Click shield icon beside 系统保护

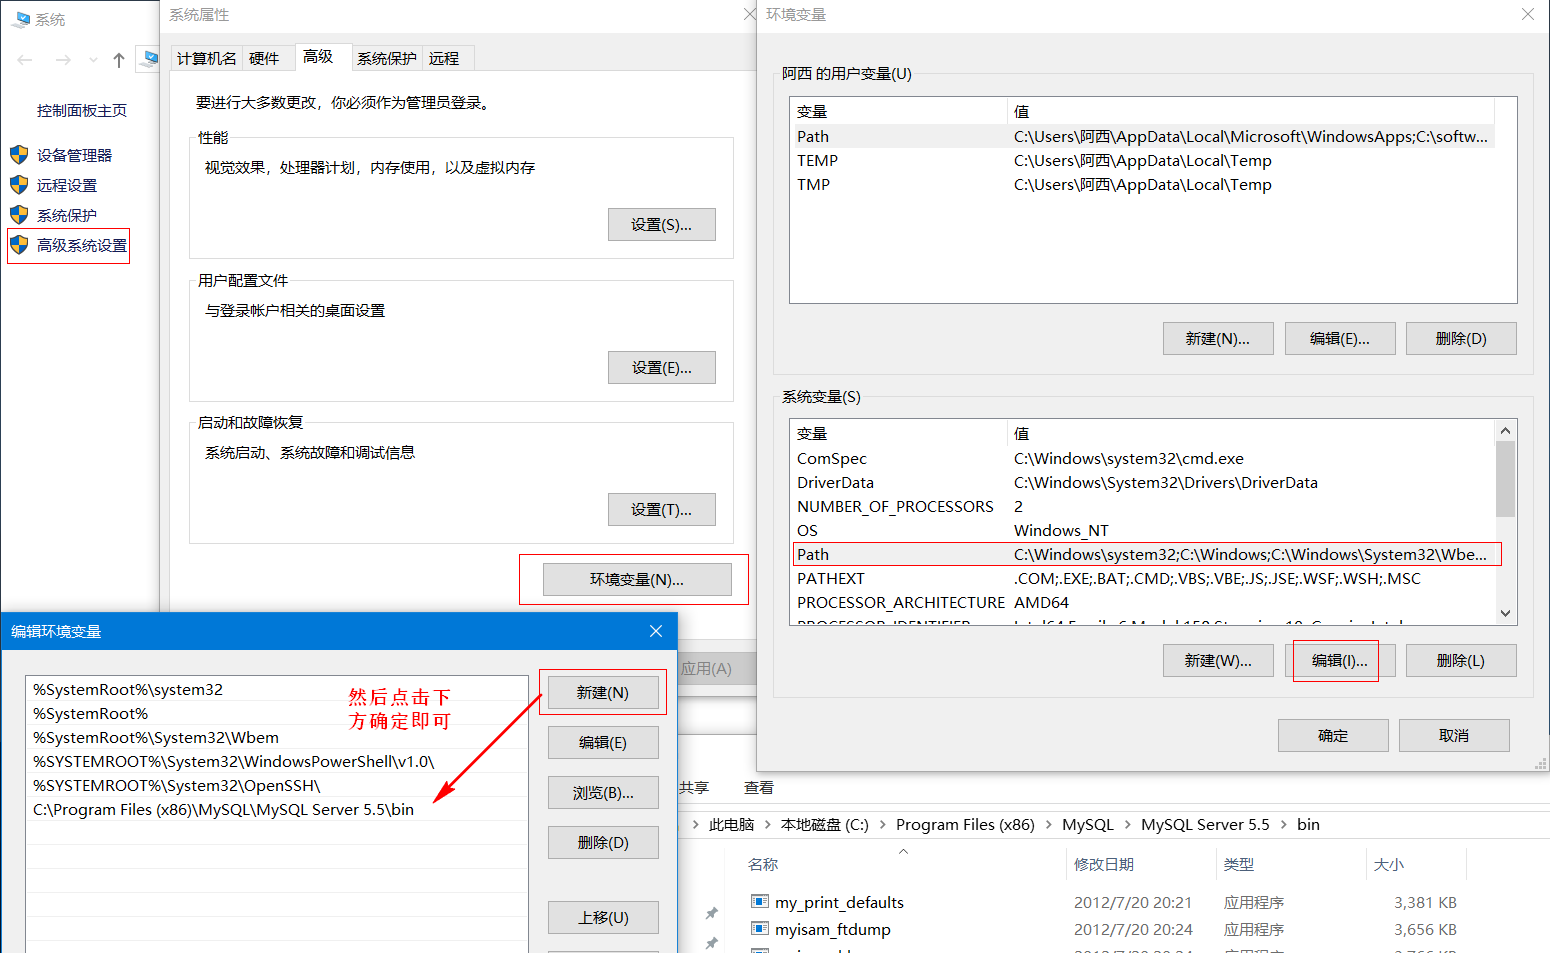coord(19,215)
